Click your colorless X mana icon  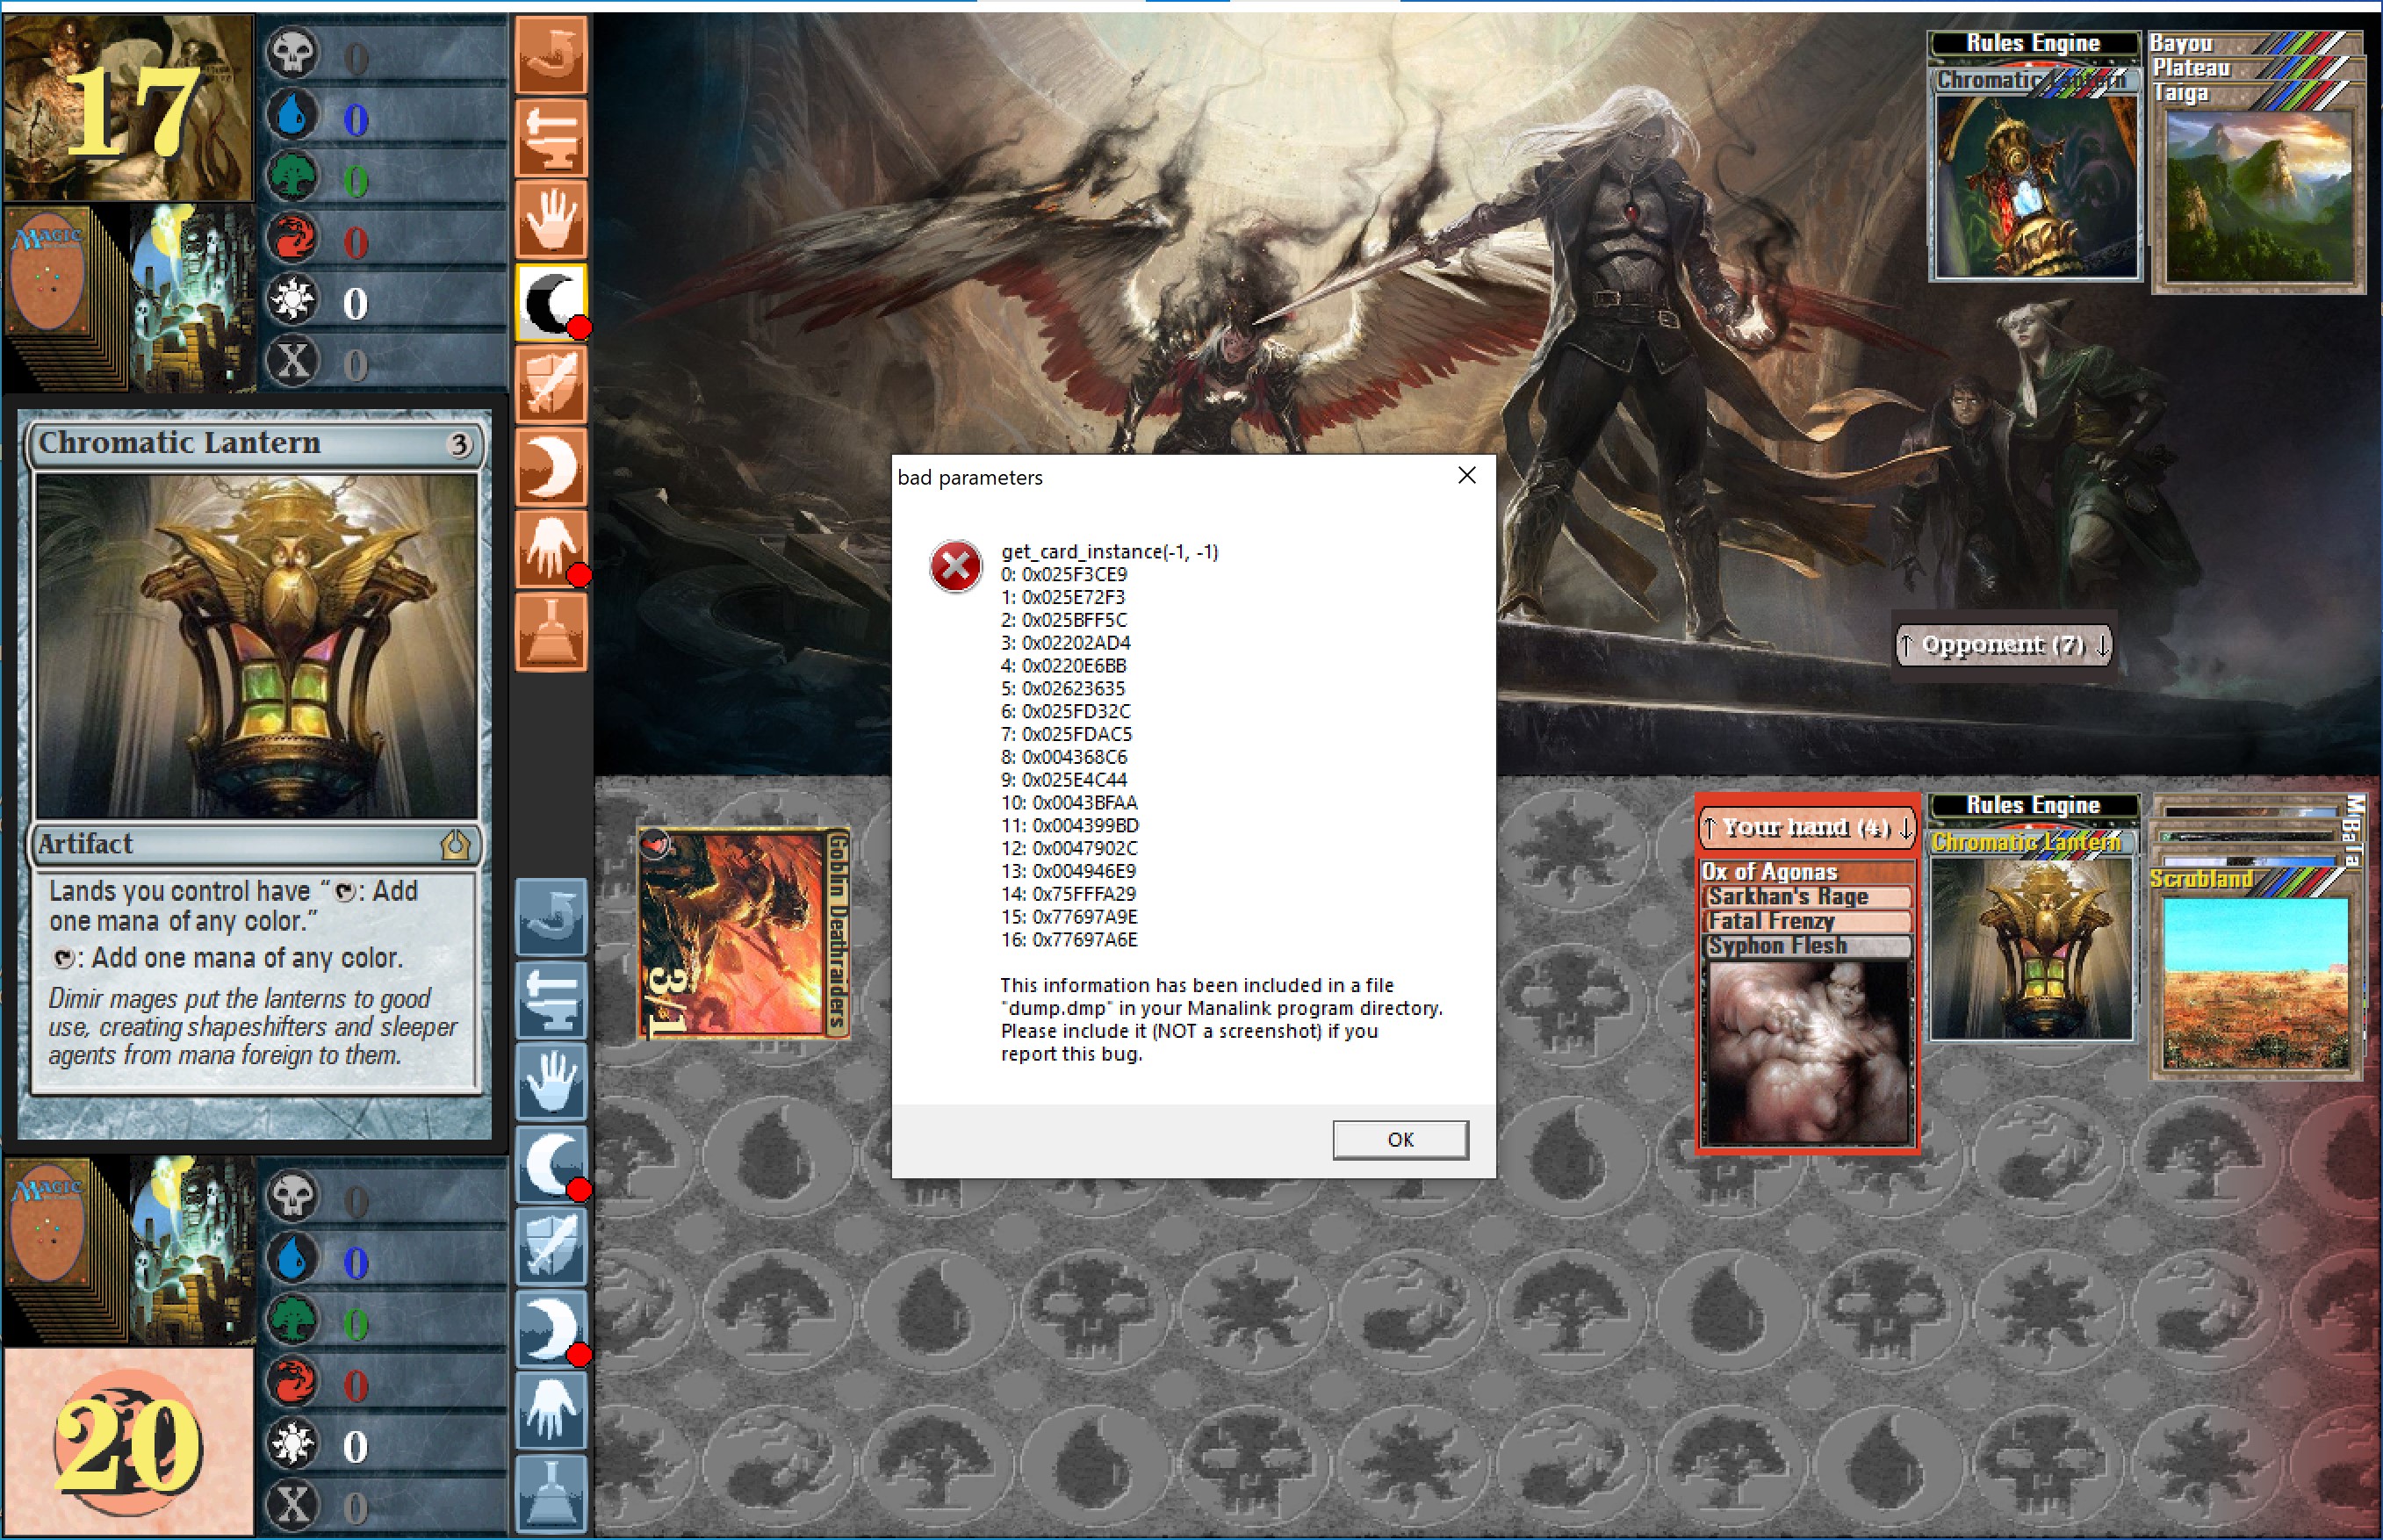(292, 1504)
